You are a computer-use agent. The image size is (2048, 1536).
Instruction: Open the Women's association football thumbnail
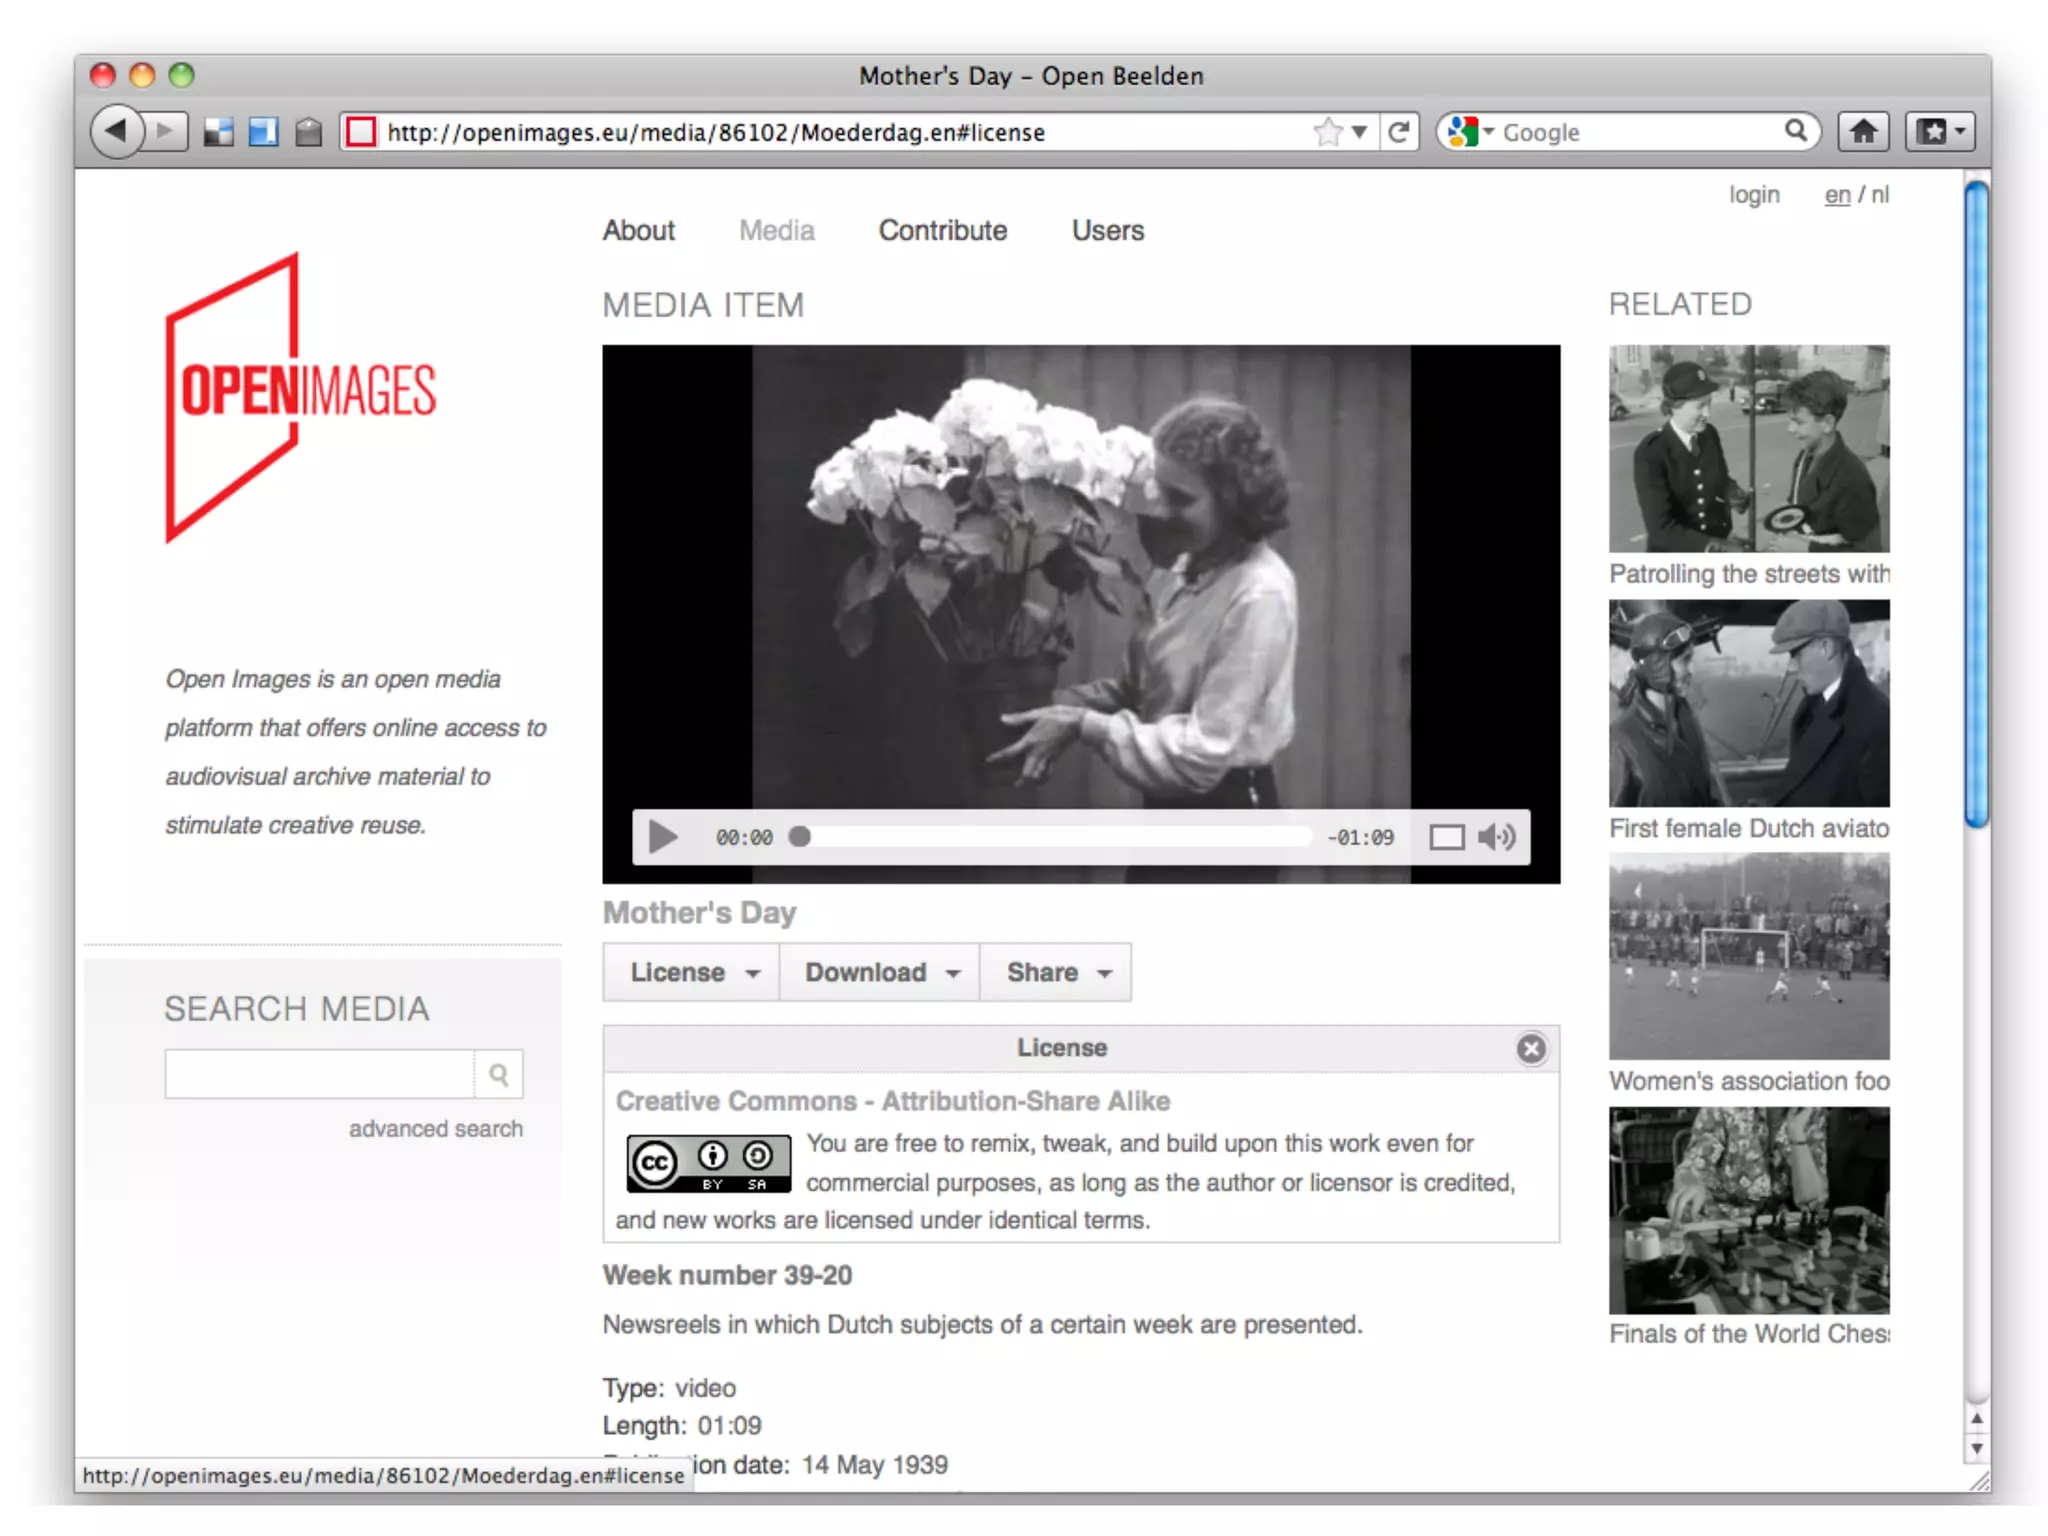click(x=1748, y=956)
